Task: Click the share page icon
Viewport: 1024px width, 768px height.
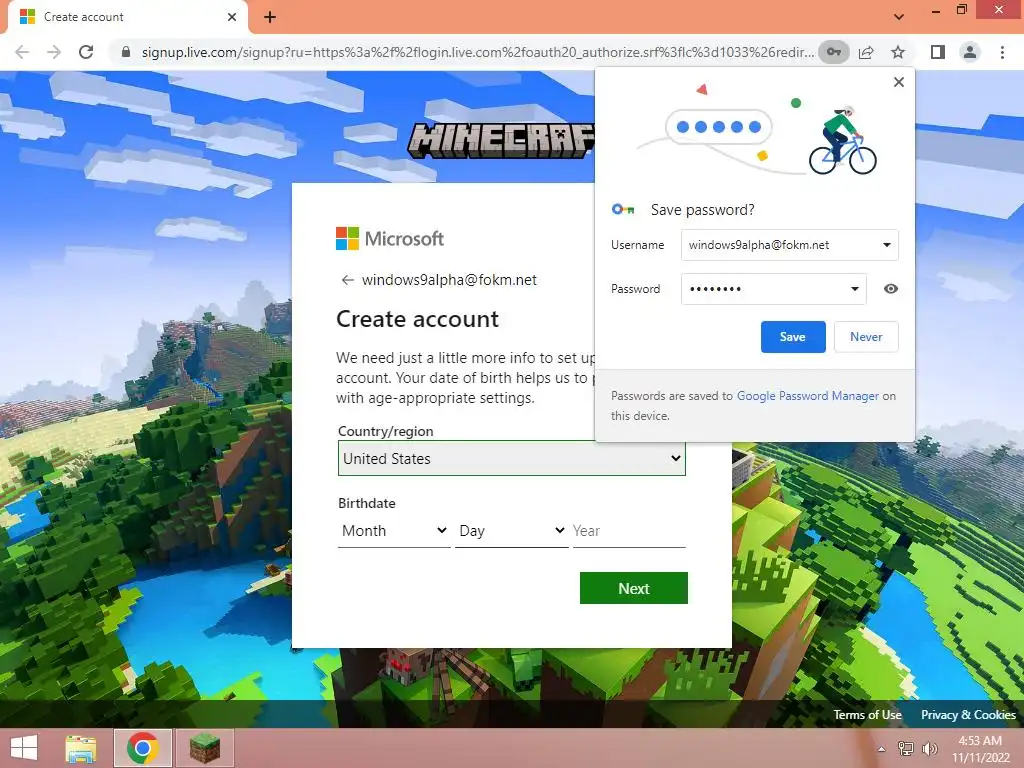Action: [866, 52]
